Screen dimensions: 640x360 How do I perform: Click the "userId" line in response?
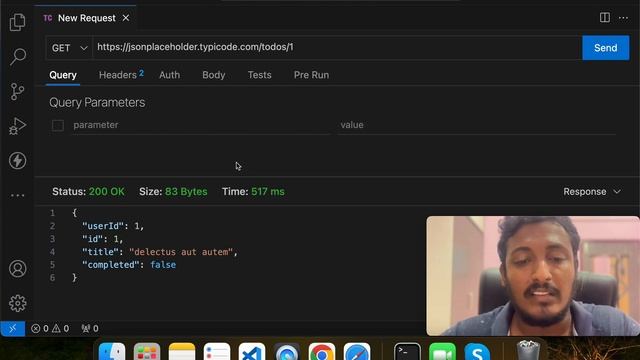pos(113,226)
